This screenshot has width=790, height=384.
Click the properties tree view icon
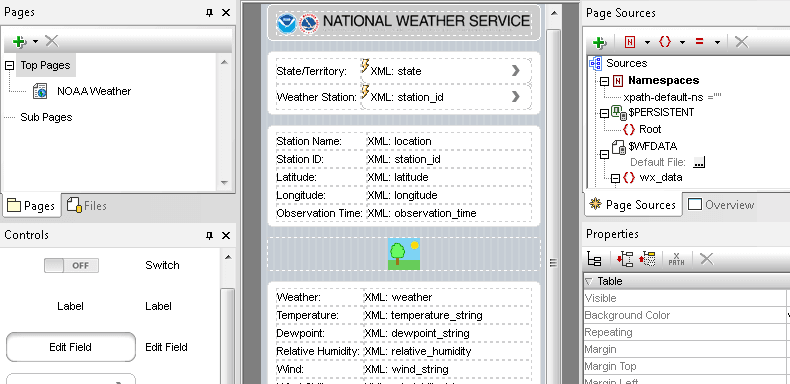[x=595, y=259]
